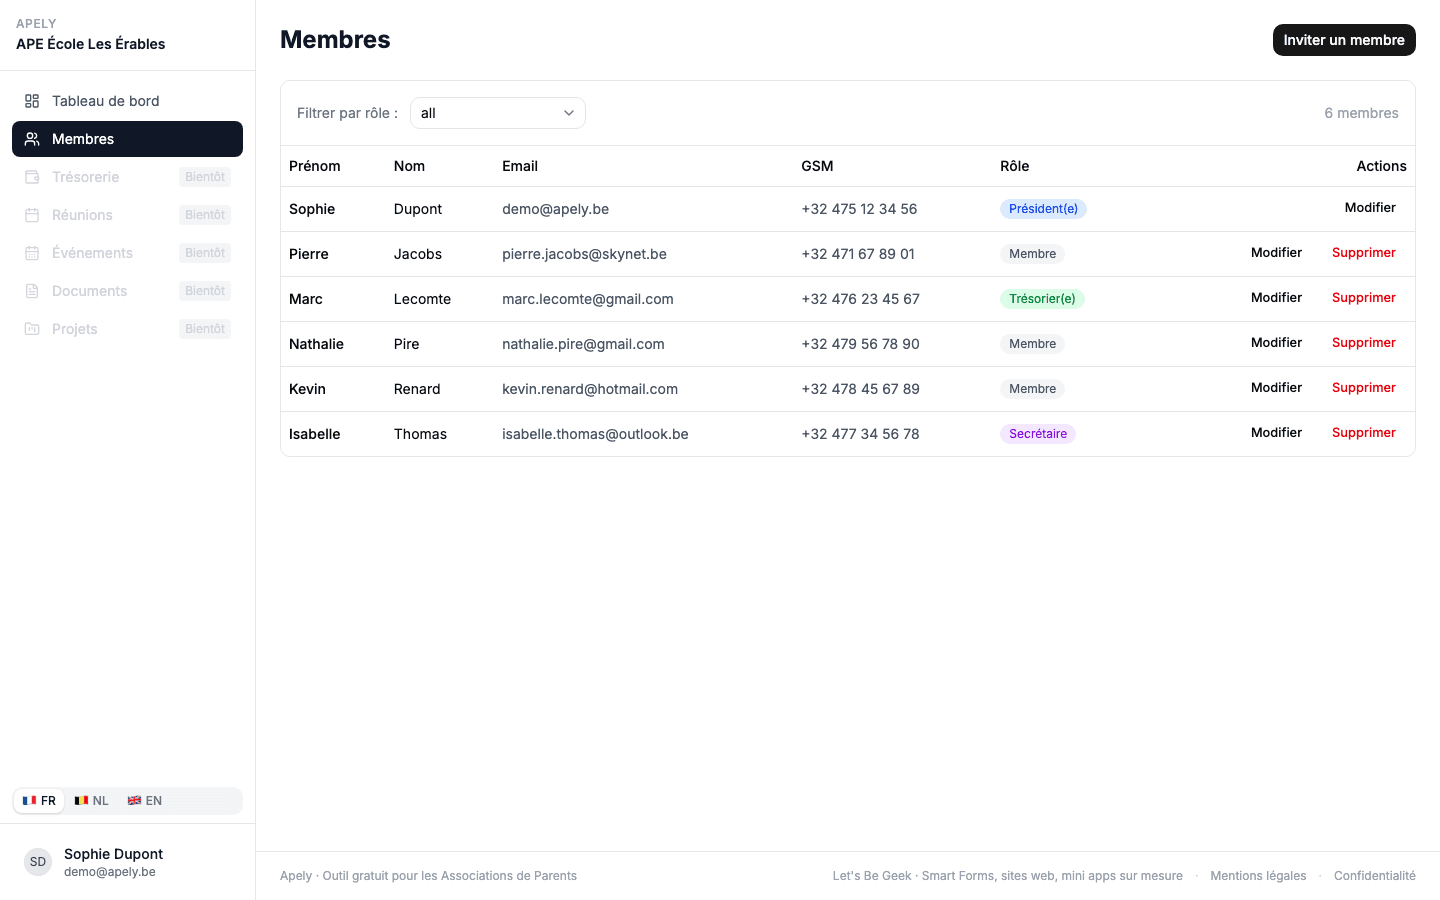Click the Documents file icon
This screenshot has width=1440, height=900.
tap(32, 291)
